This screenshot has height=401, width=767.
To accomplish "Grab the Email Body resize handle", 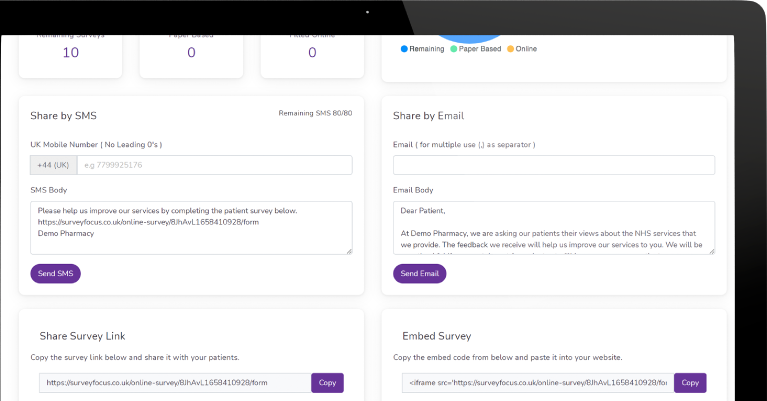I will coord(711,251).
